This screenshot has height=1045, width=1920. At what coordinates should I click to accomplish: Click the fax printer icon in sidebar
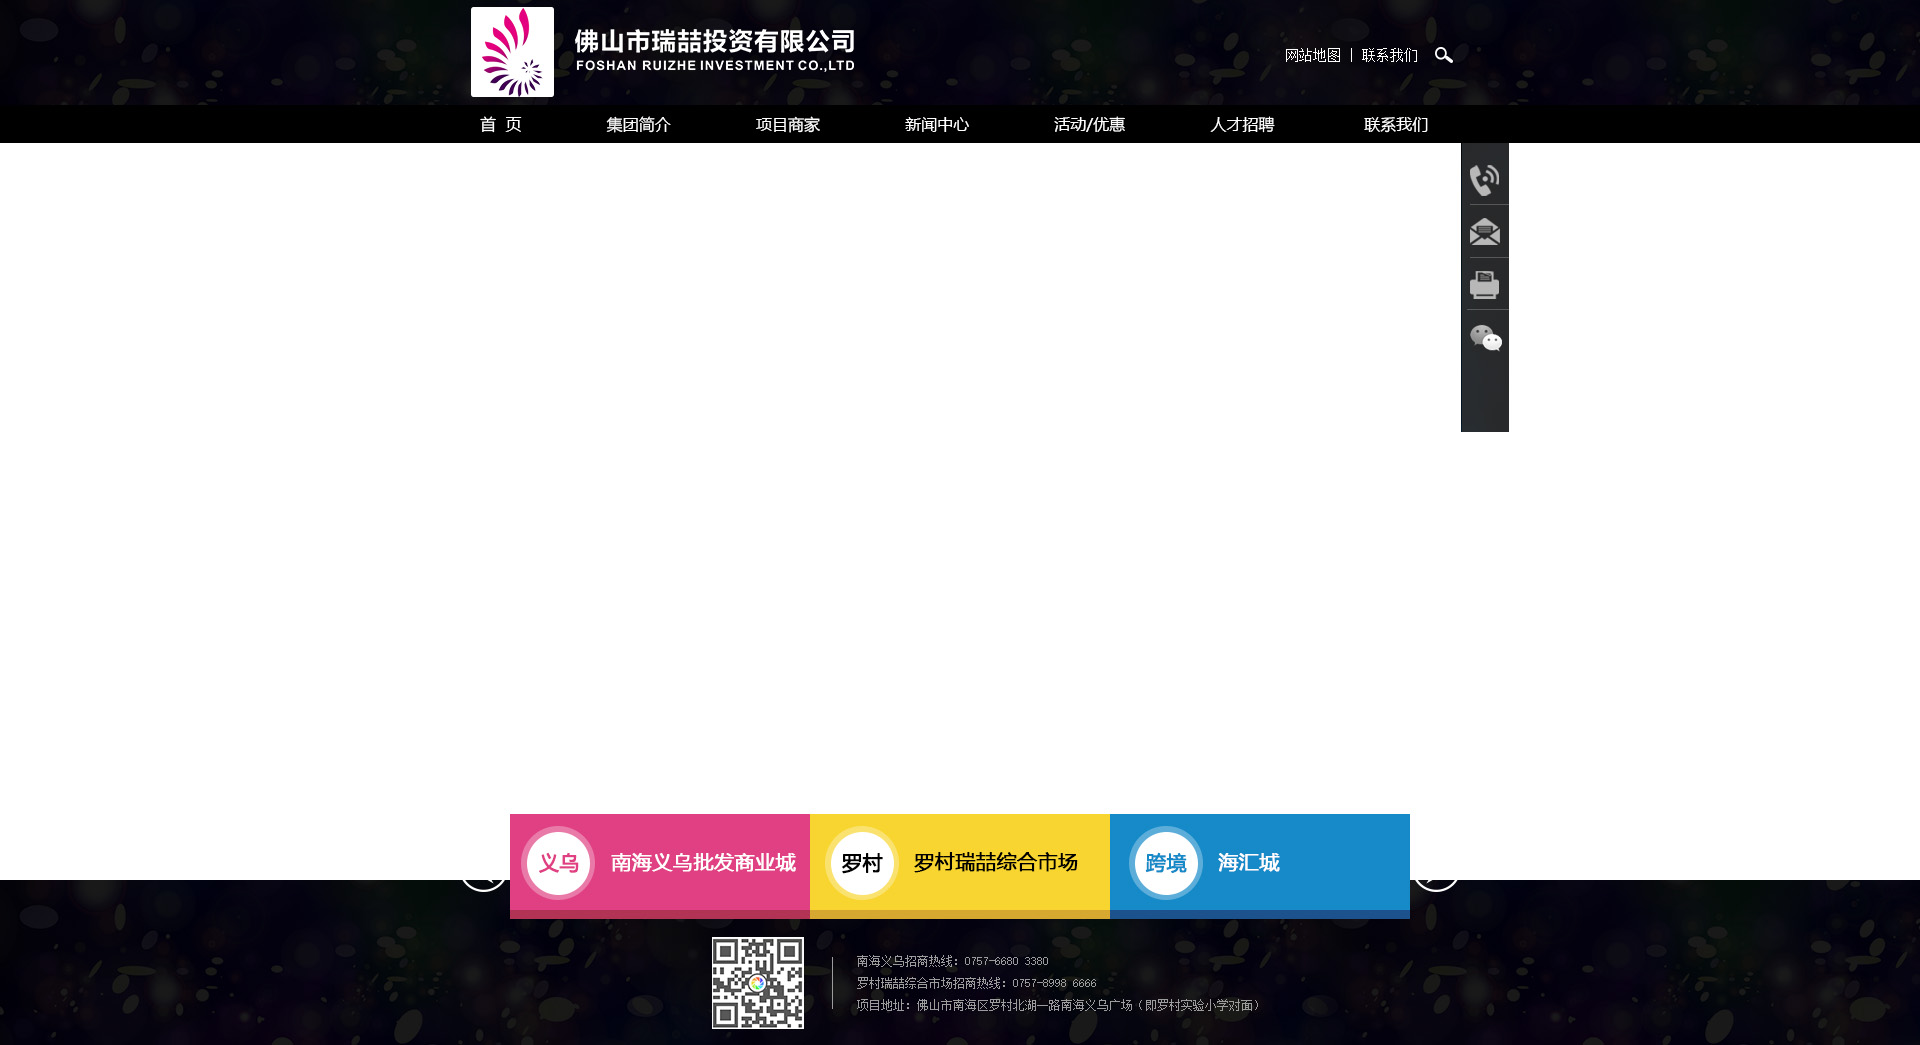(1484, 285)
